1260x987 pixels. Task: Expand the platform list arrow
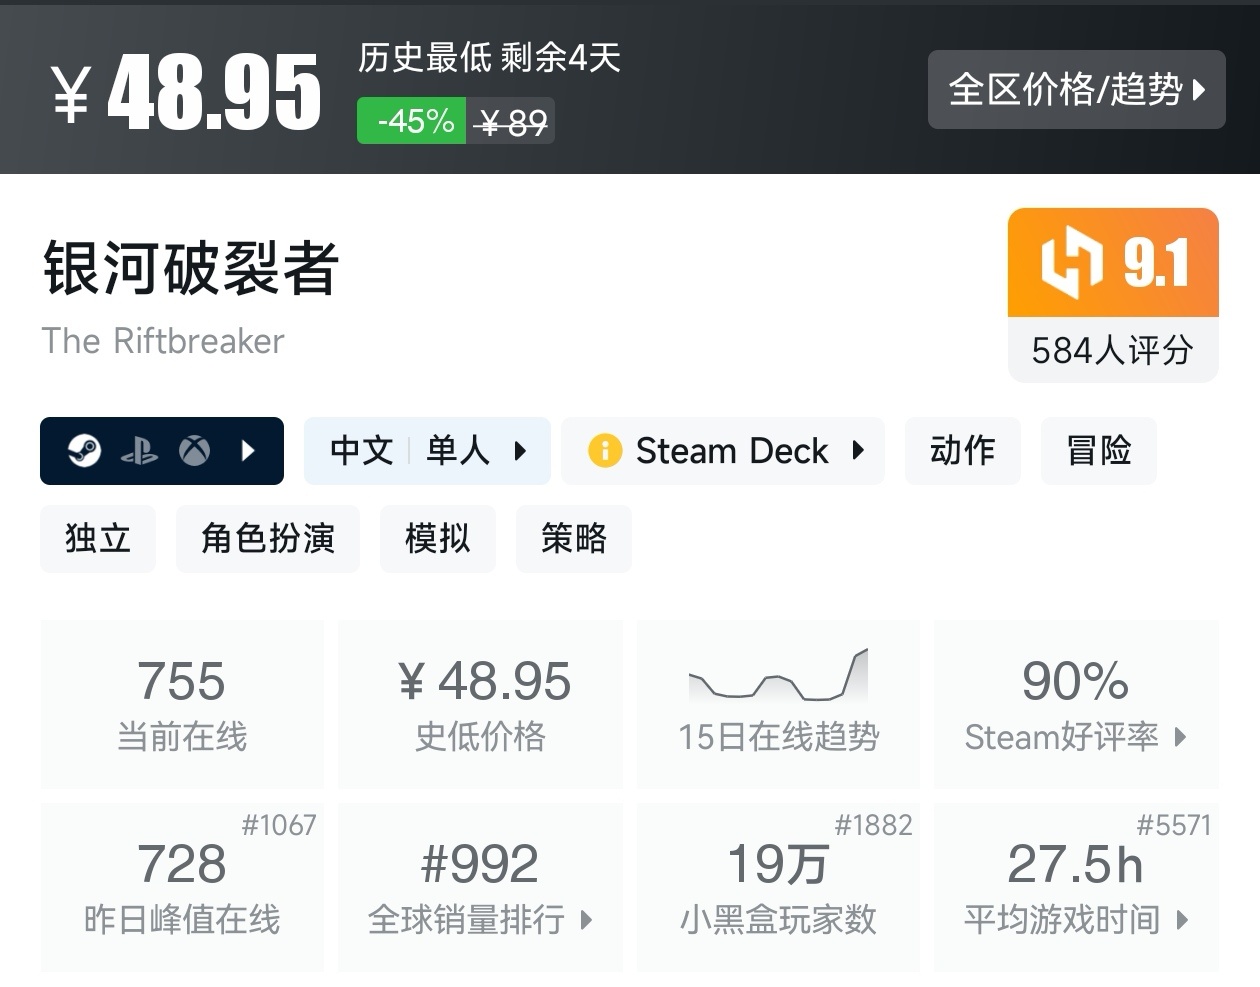click(247, 451)
